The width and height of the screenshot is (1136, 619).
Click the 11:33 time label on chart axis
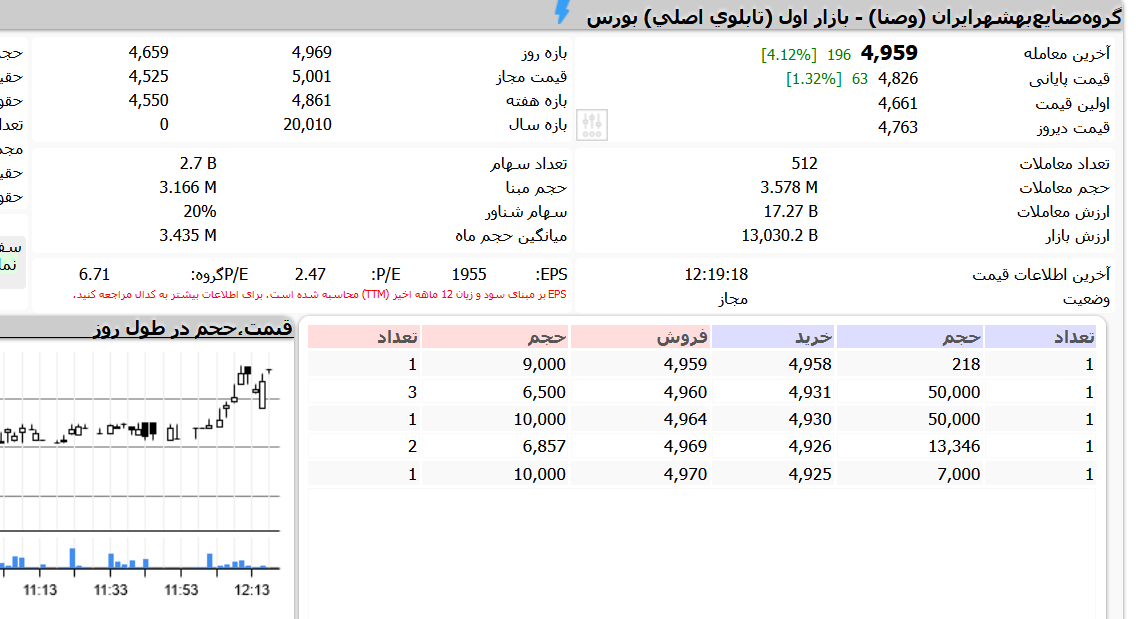click(x=110, y=590)
